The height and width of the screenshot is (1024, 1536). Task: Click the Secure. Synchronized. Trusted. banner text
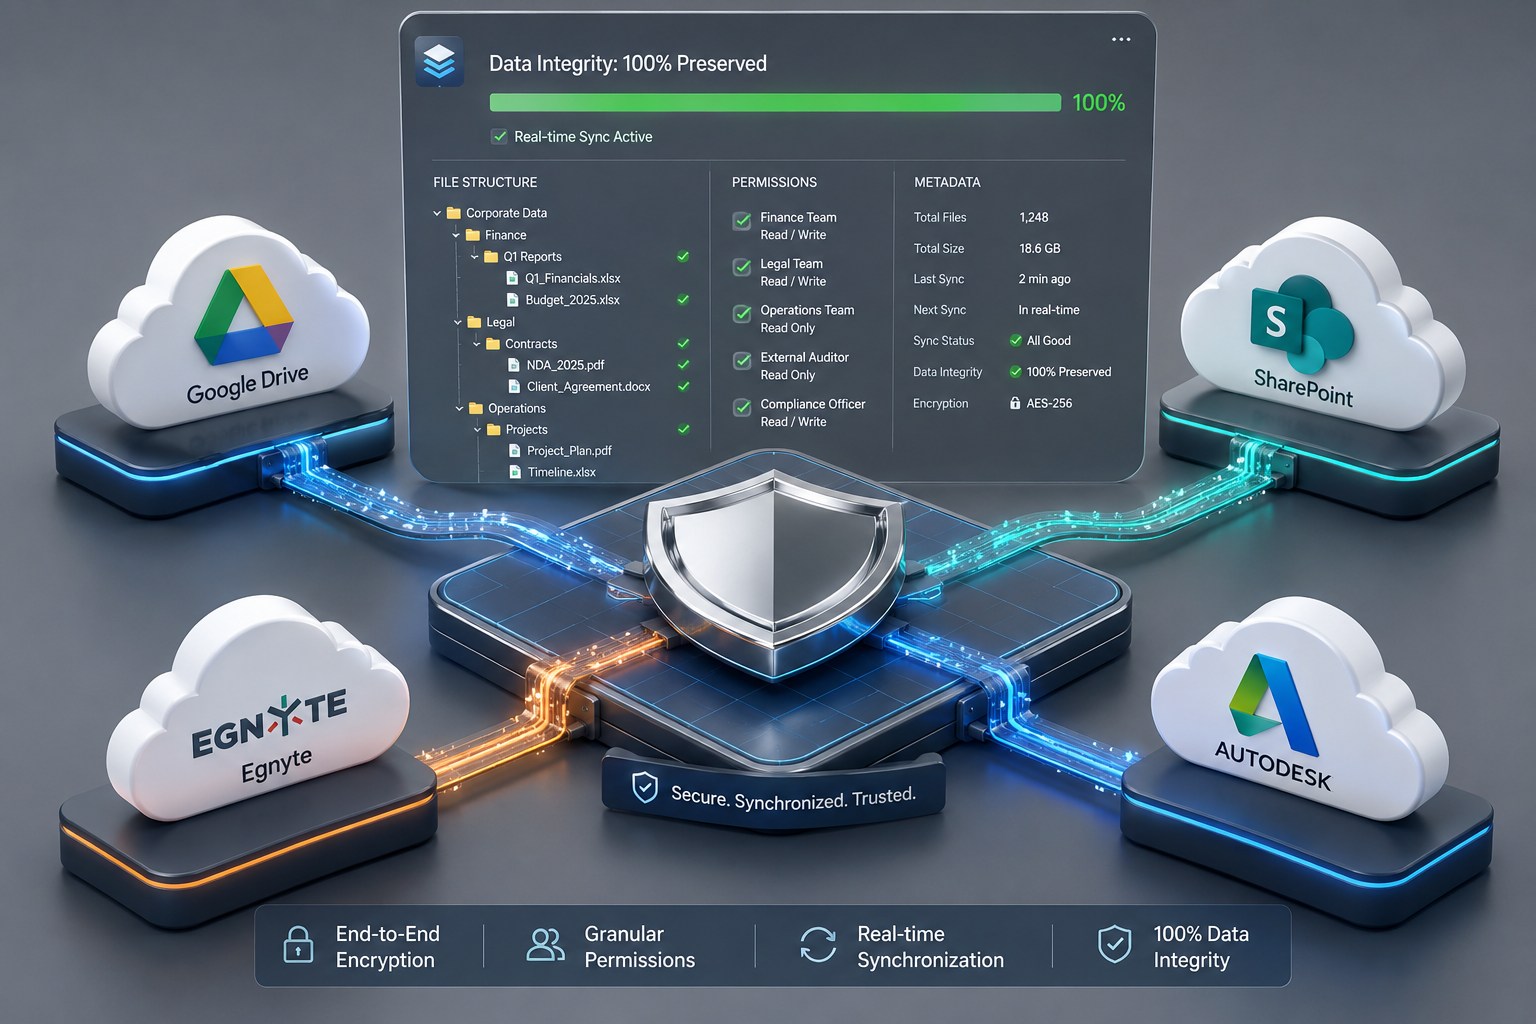[793, 798]
